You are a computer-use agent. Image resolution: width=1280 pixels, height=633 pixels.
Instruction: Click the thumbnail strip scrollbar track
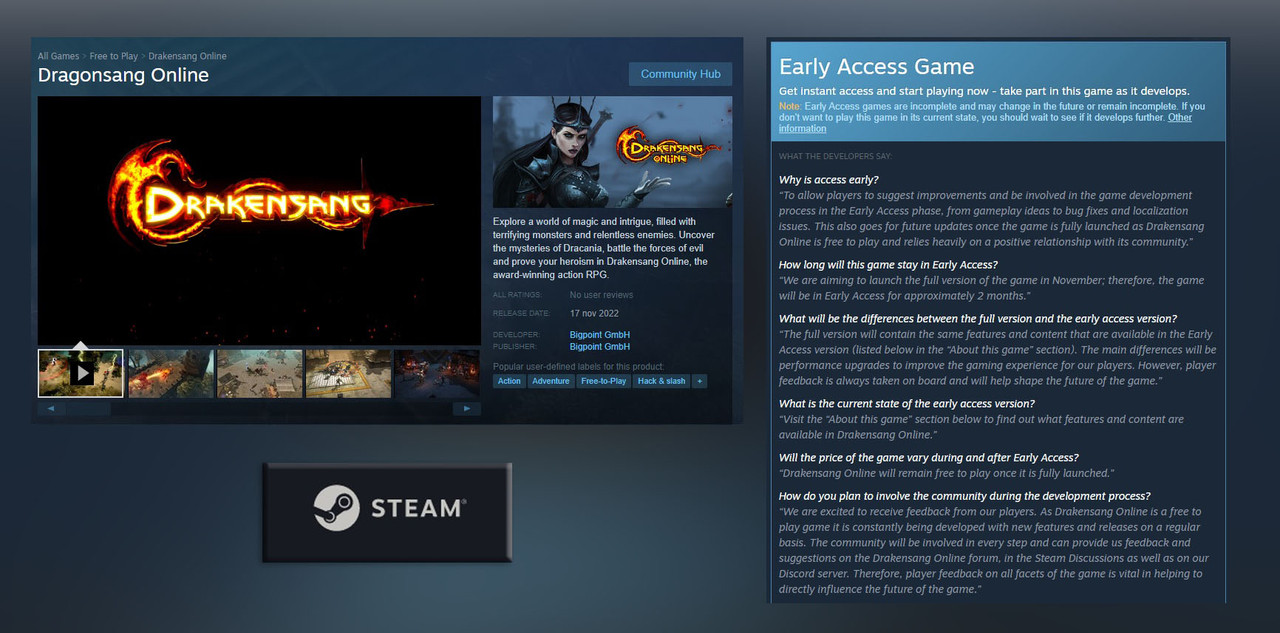[259, 409]
